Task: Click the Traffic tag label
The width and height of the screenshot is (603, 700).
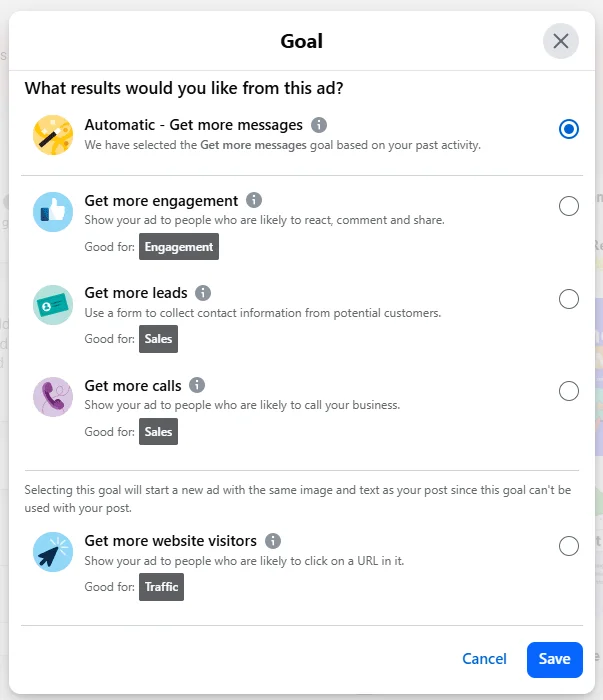Action: point(161,587)
